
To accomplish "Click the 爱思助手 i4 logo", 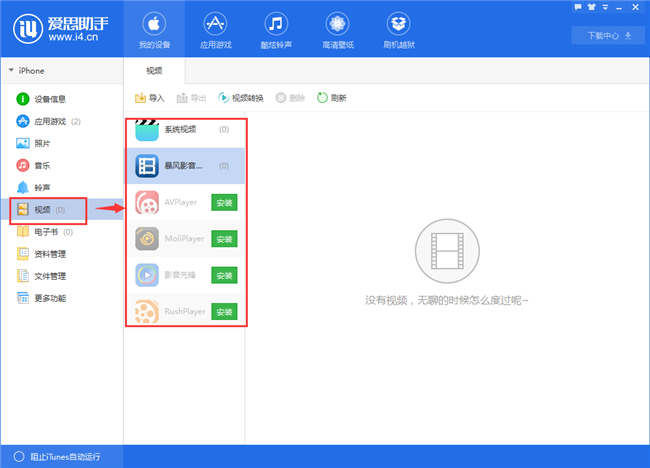I will click(61, 29).
